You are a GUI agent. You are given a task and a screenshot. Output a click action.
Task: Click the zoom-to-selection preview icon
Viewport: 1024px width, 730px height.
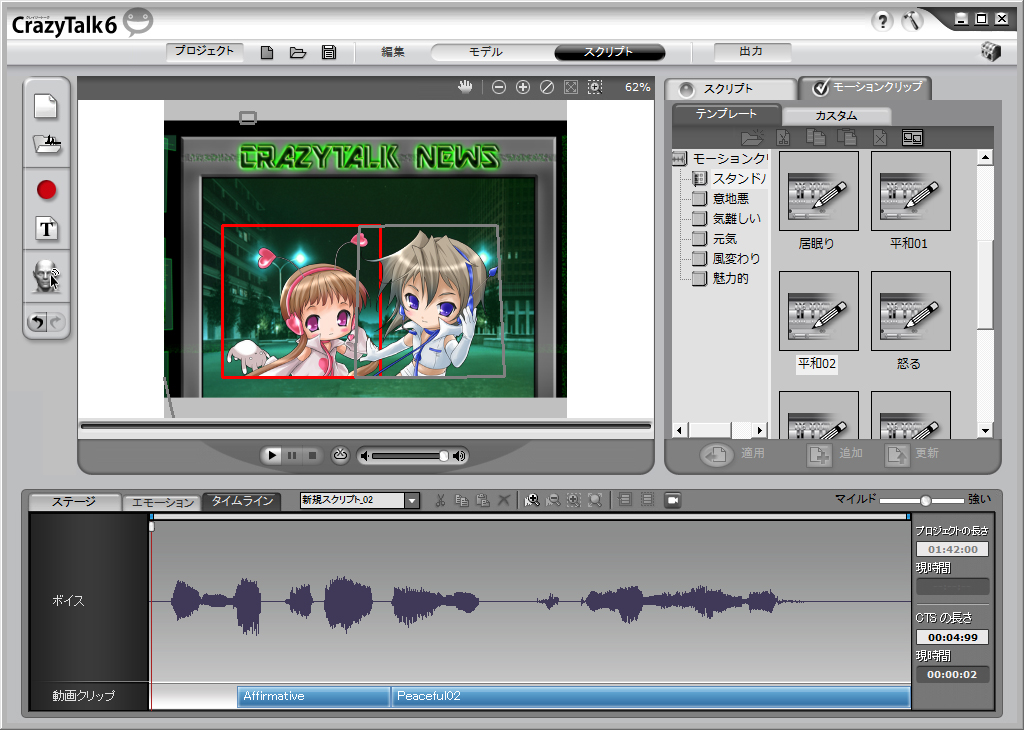(595, 87)
